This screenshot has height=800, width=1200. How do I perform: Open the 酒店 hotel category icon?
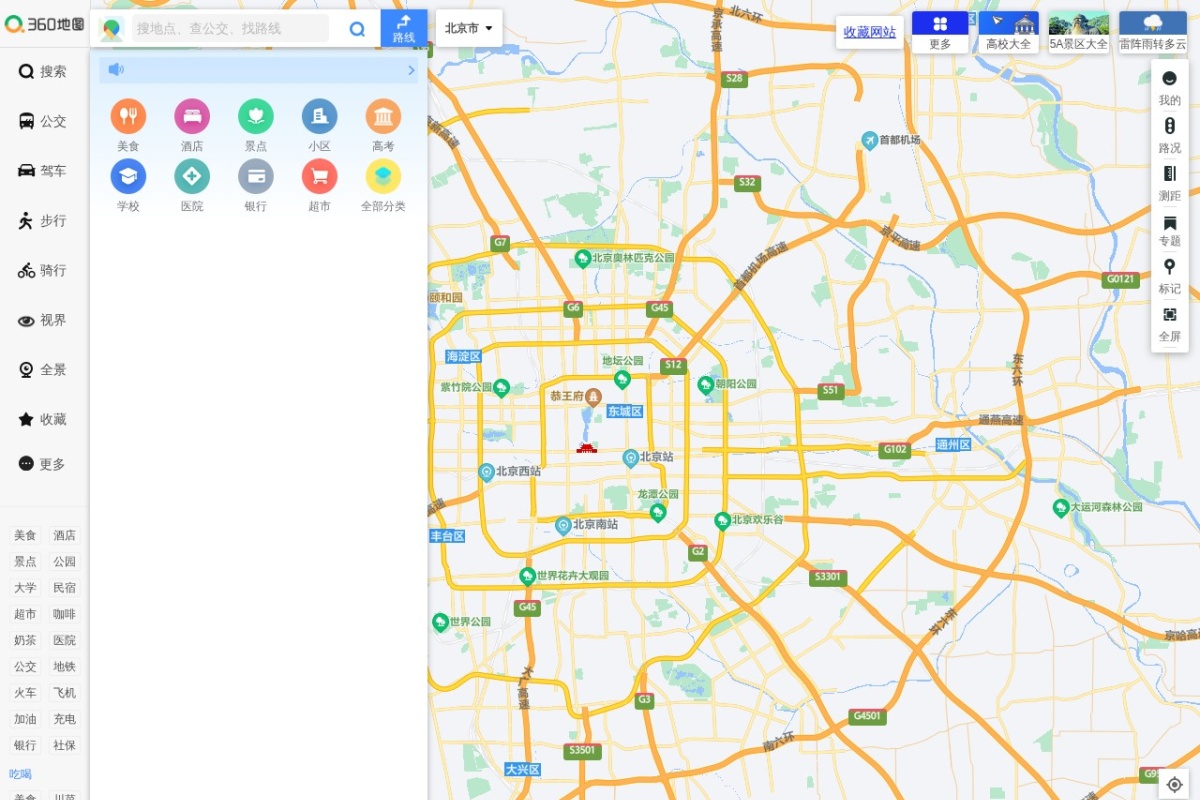tap(192, 117)
